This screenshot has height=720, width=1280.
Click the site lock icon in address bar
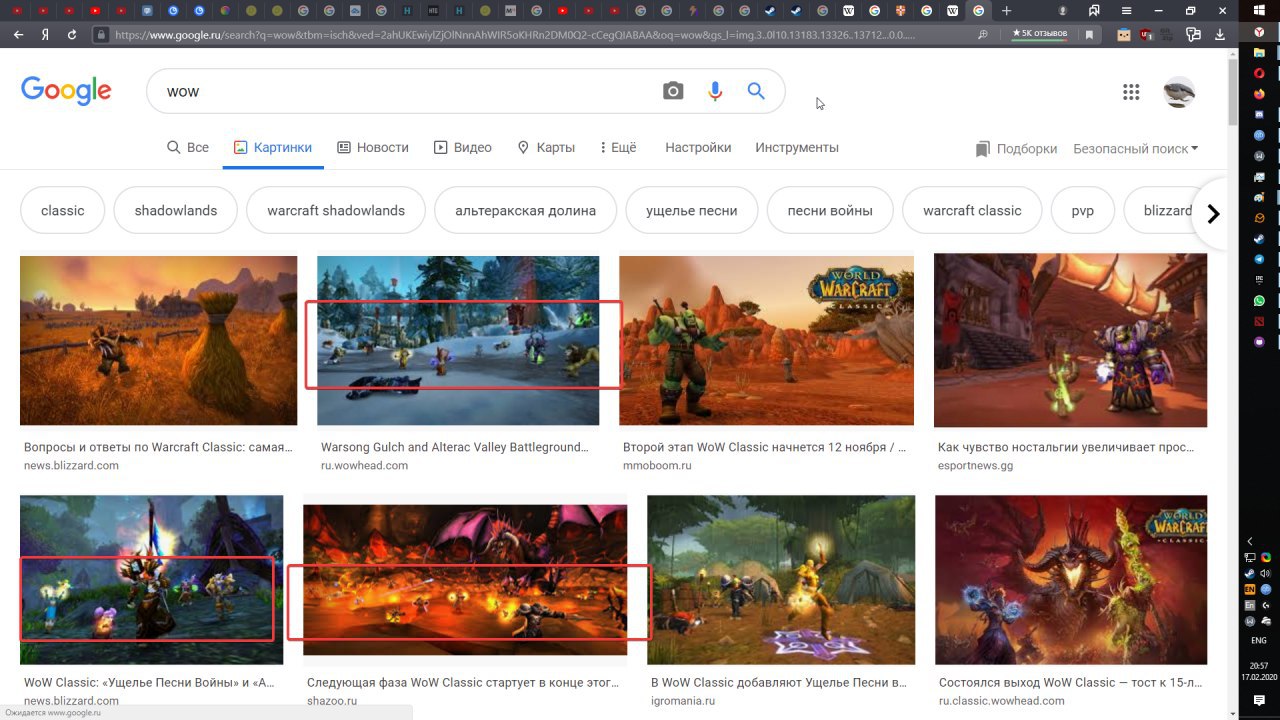[100, 34]
